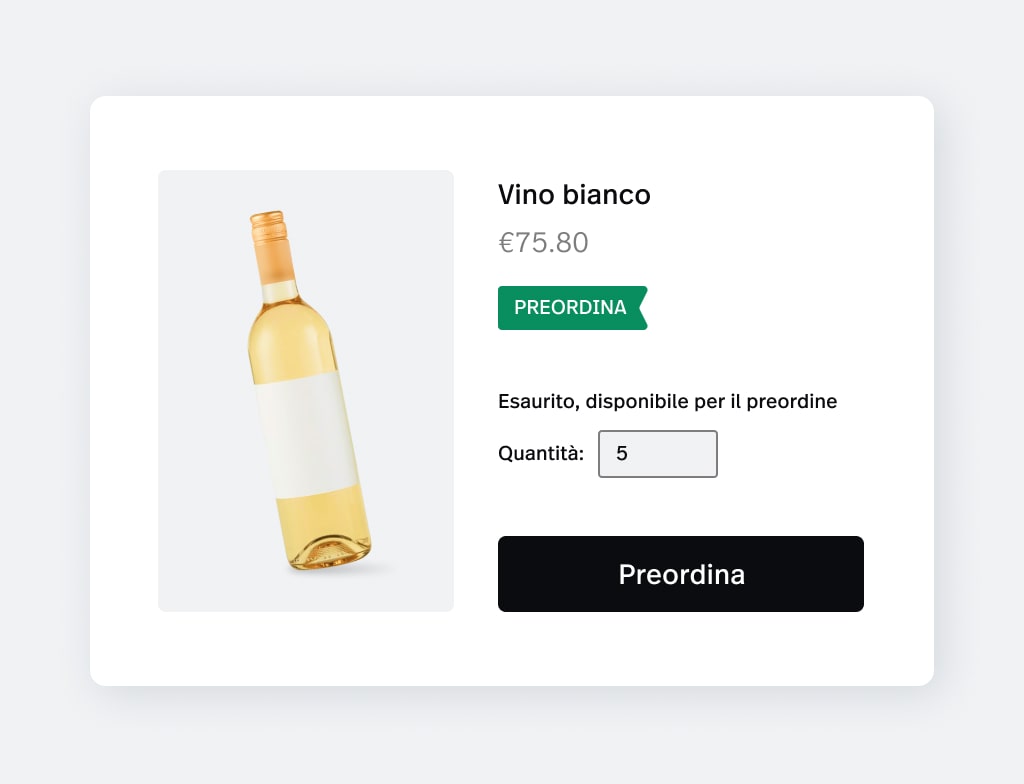Click the base of the wine bottle
Screen dimensions: 1024x784
point(332,556)
